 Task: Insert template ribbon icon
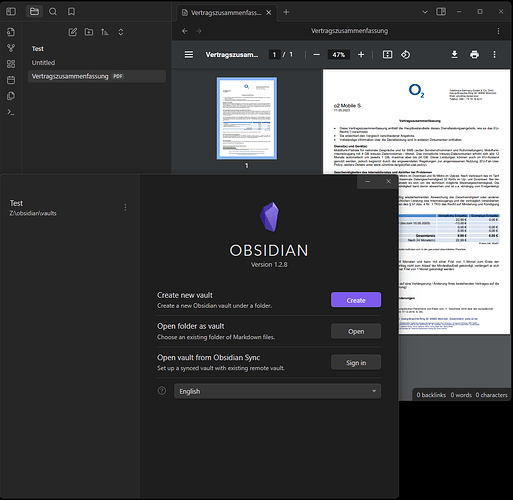tap(11, 96)
